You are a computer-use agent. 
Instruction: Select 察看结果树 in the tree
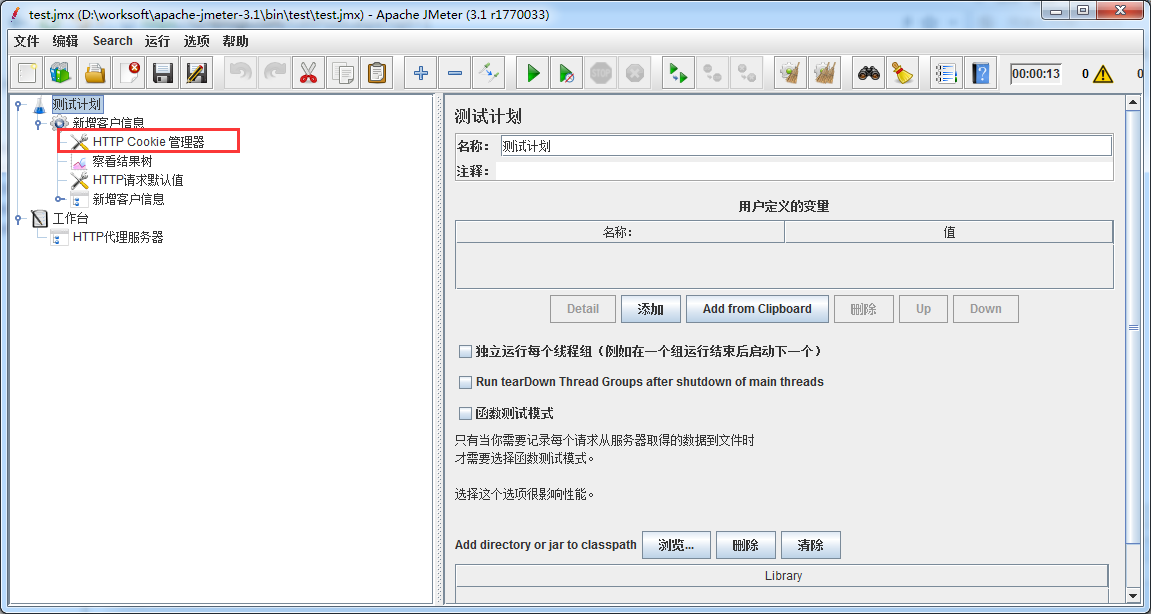(x=122, y=161)
